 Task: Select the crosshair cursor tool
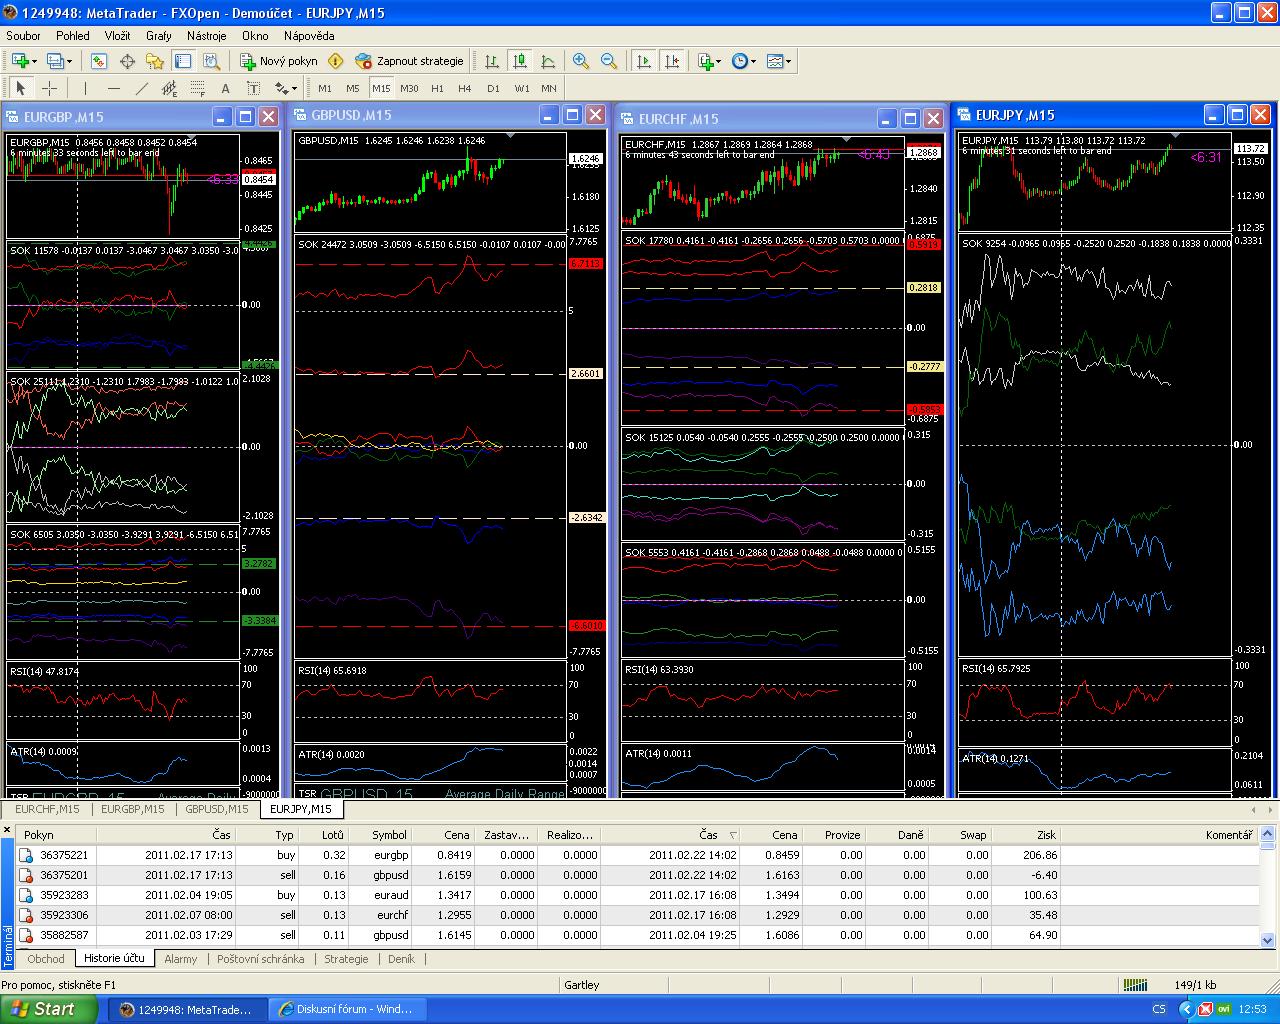[x=49, y=88]
